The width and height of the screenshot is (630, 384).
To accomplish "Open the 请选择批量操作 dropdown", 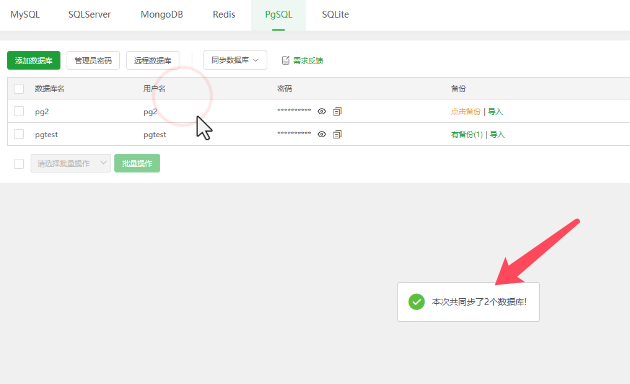I will [71, 163].
